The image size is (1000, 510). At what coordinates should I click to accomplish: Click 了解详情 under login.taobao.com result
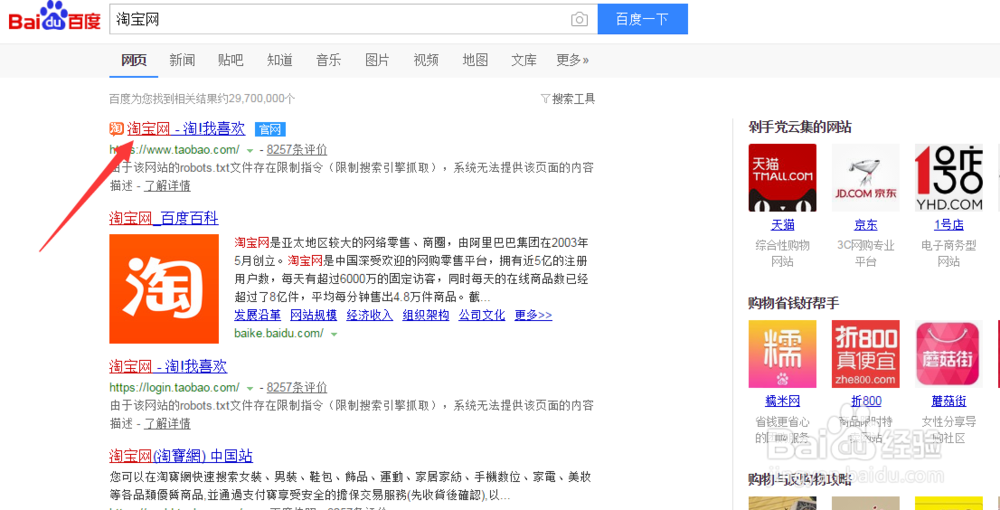click(x=167, y=423)
